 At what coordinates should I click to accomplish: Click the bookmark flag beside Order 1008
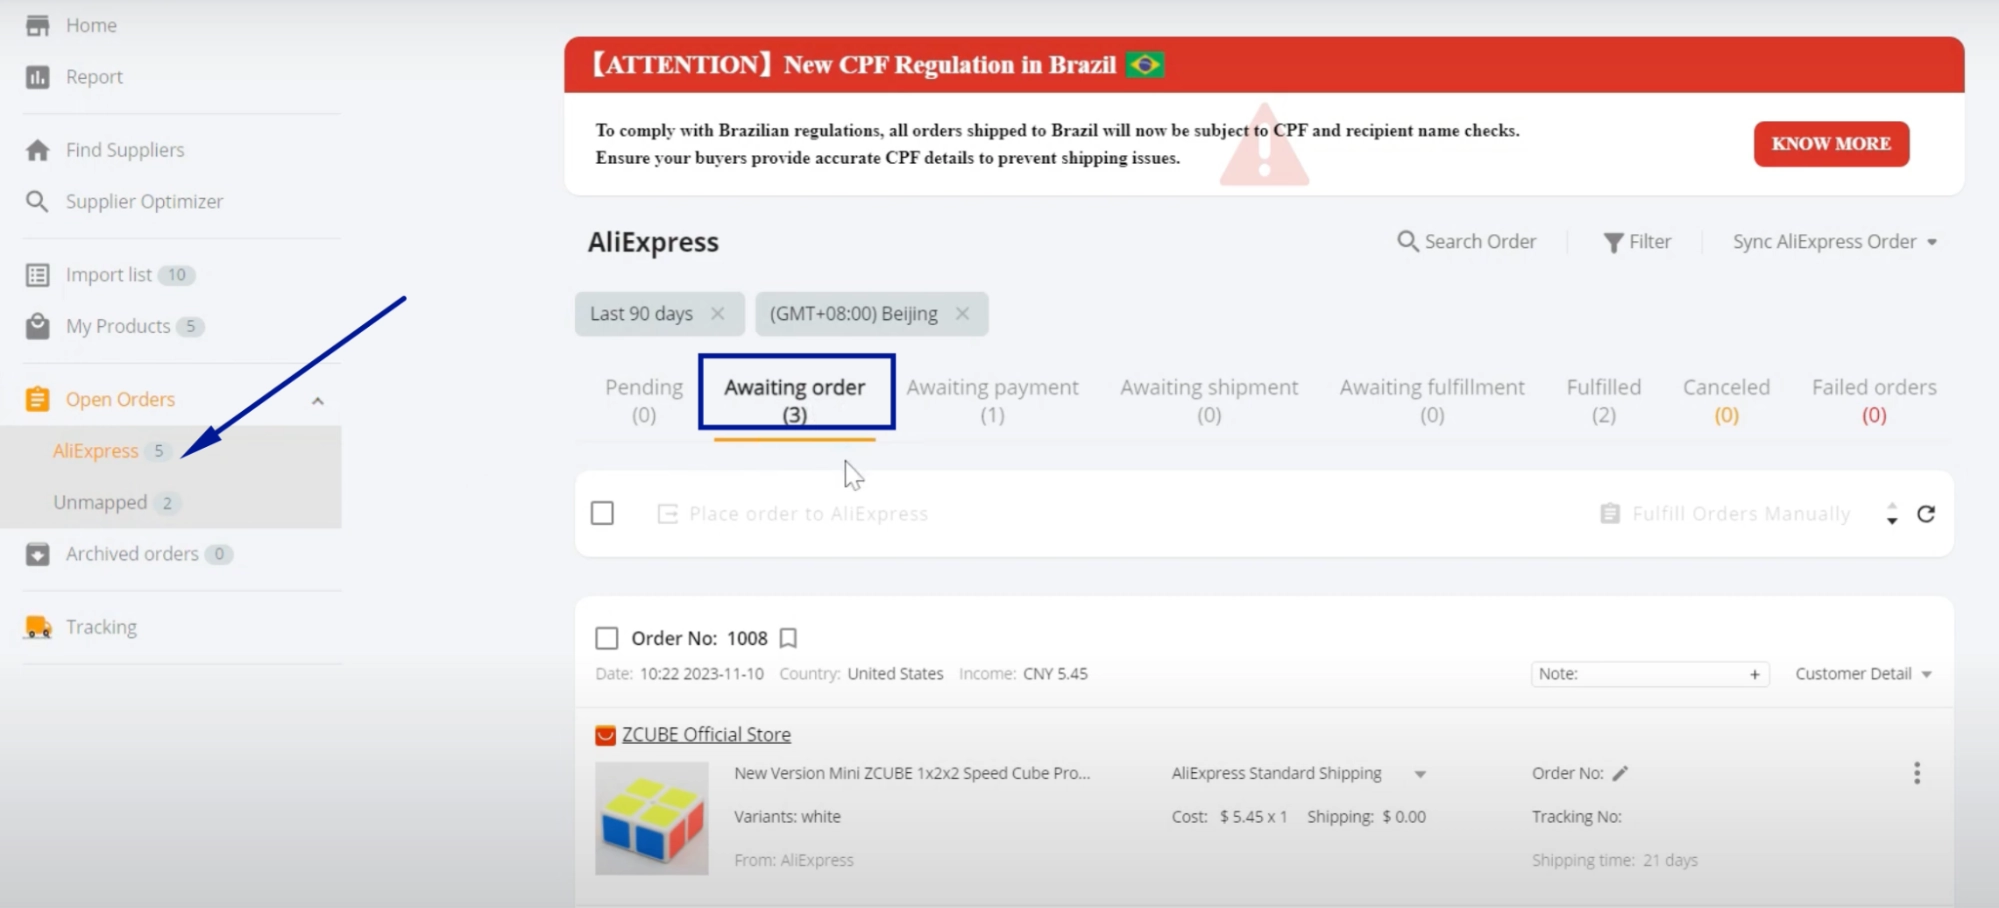click(788, 638)
